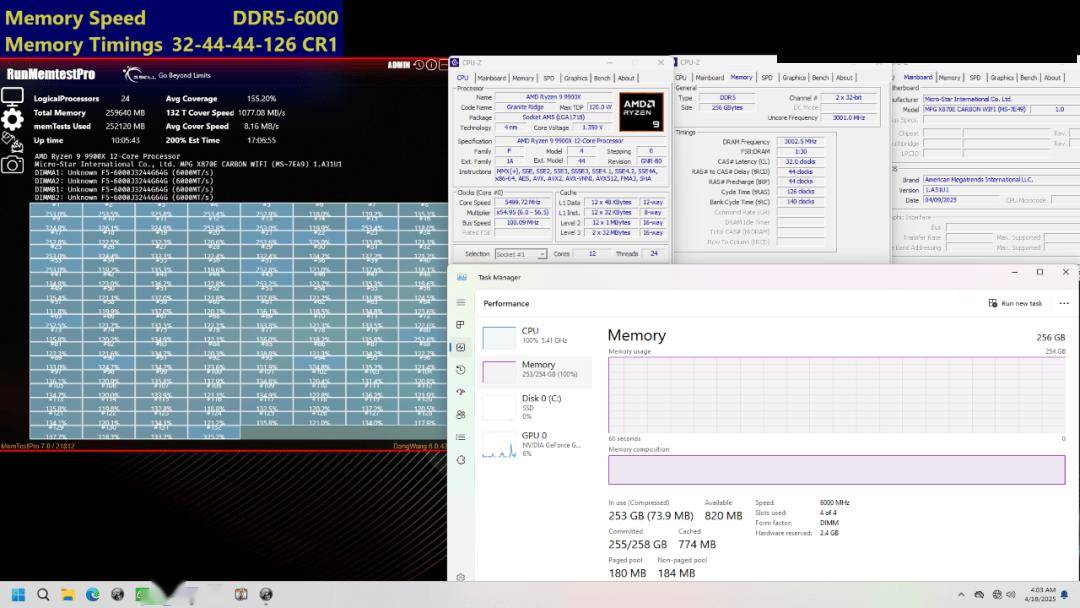
Task: Open App history in Task Manager sidebar
Action: click(461, 369)
